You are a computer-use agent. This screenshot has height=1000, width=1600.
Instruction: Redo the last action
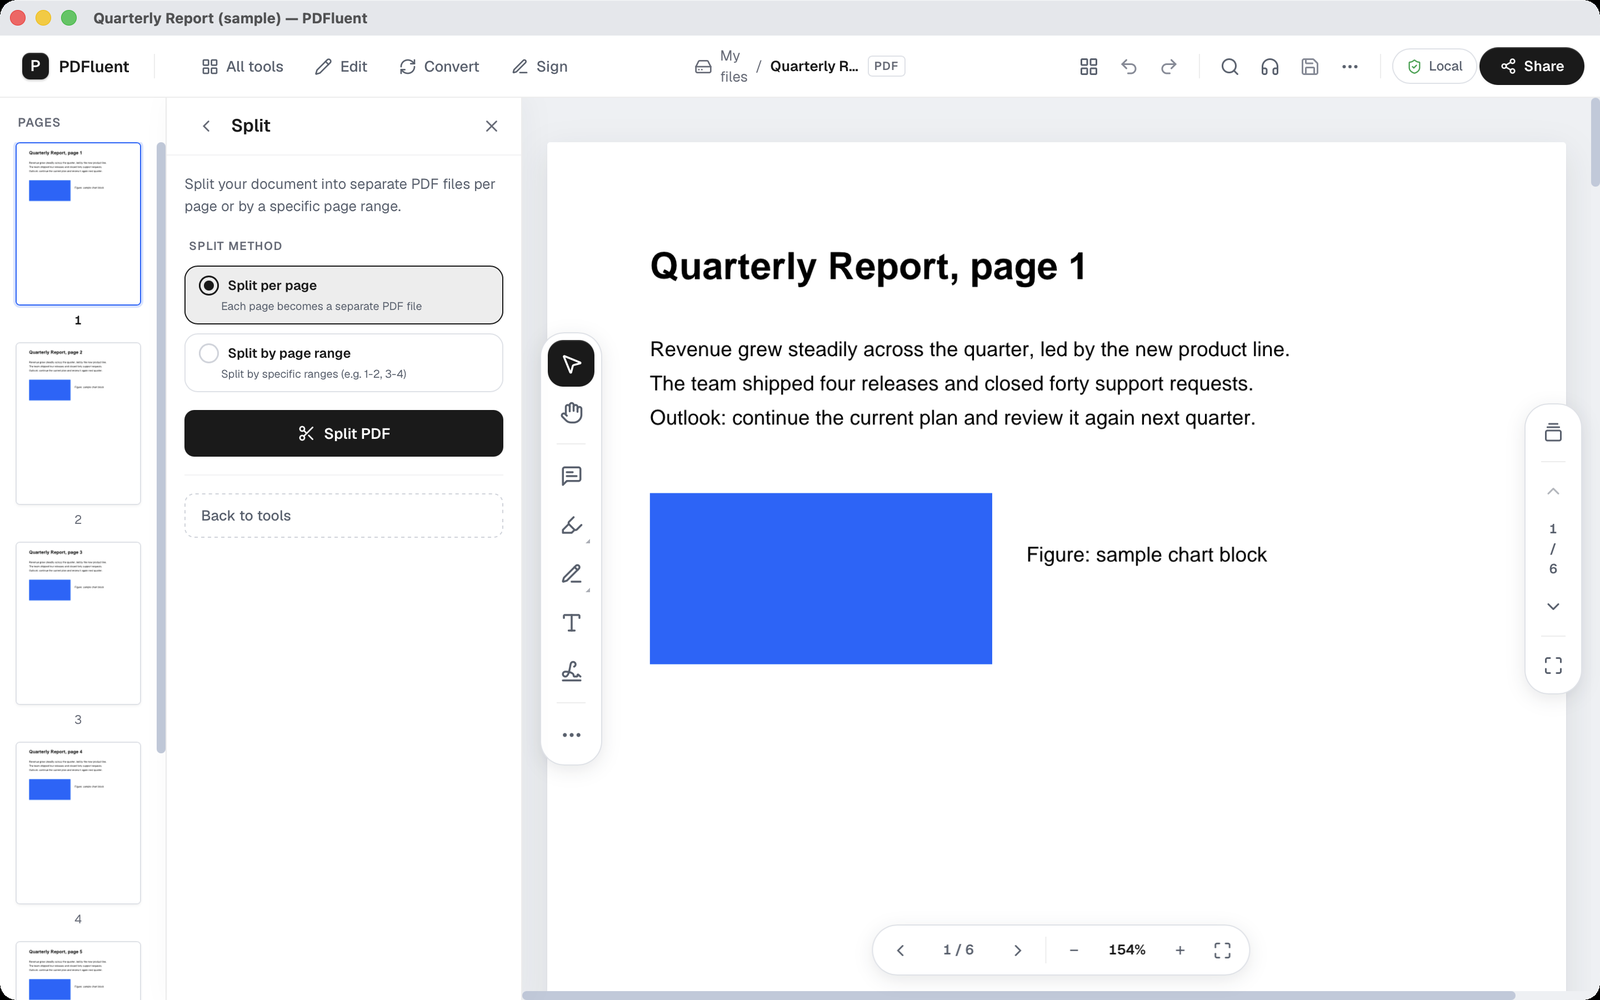coord(1169,66)
